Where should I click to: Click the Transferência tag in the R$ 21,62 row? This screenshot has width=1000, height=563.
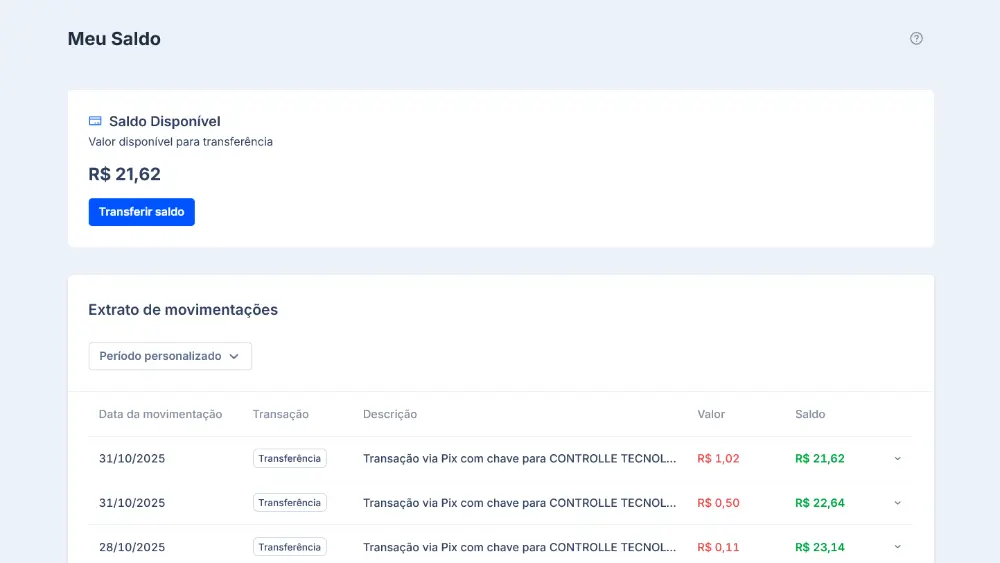pos(290,458)
